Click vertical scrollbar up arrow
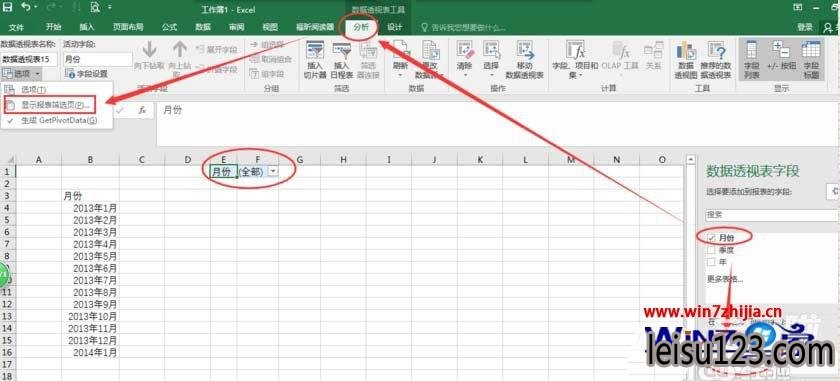The height and width of the screenshot is (381, 840). tap(691, 160)
